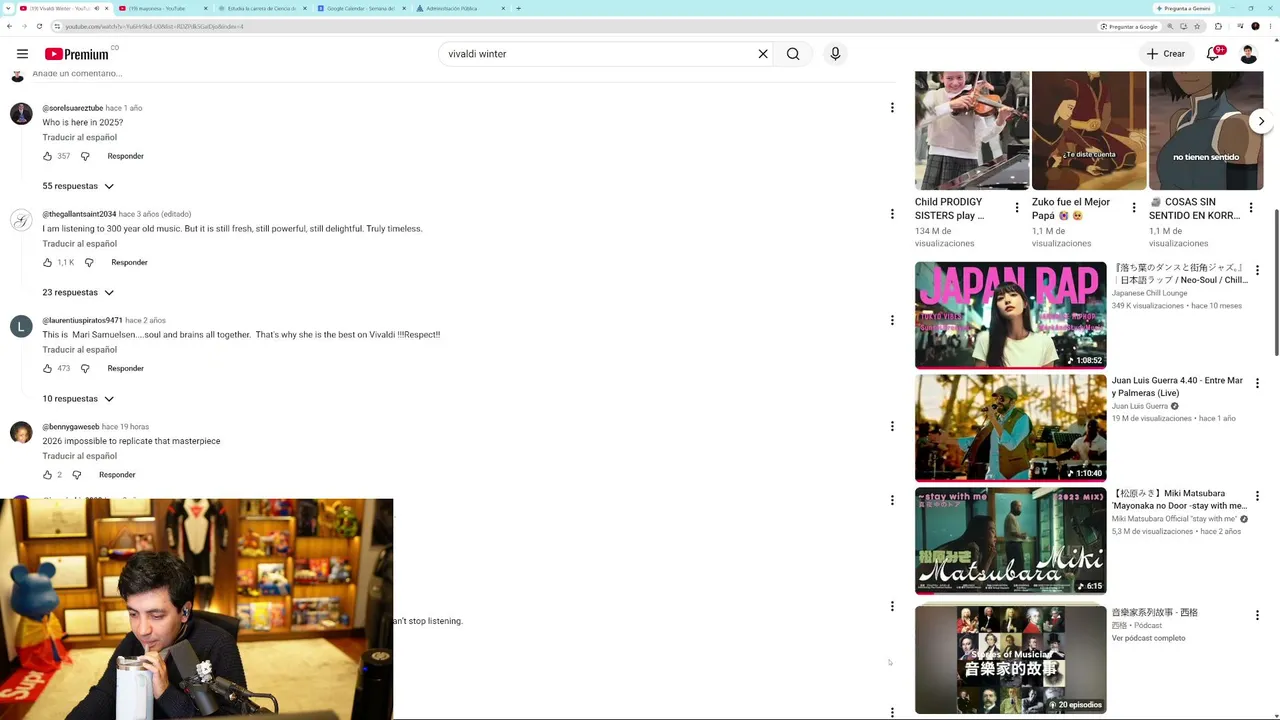Expand the 55 respuestas replies
The image size is (1280, 720).
(78, 186)
